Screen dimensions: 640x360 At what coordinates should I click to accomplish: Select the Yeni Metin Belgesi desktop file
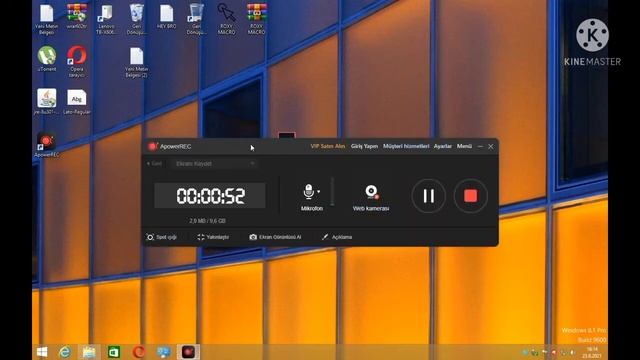[47, 19]
